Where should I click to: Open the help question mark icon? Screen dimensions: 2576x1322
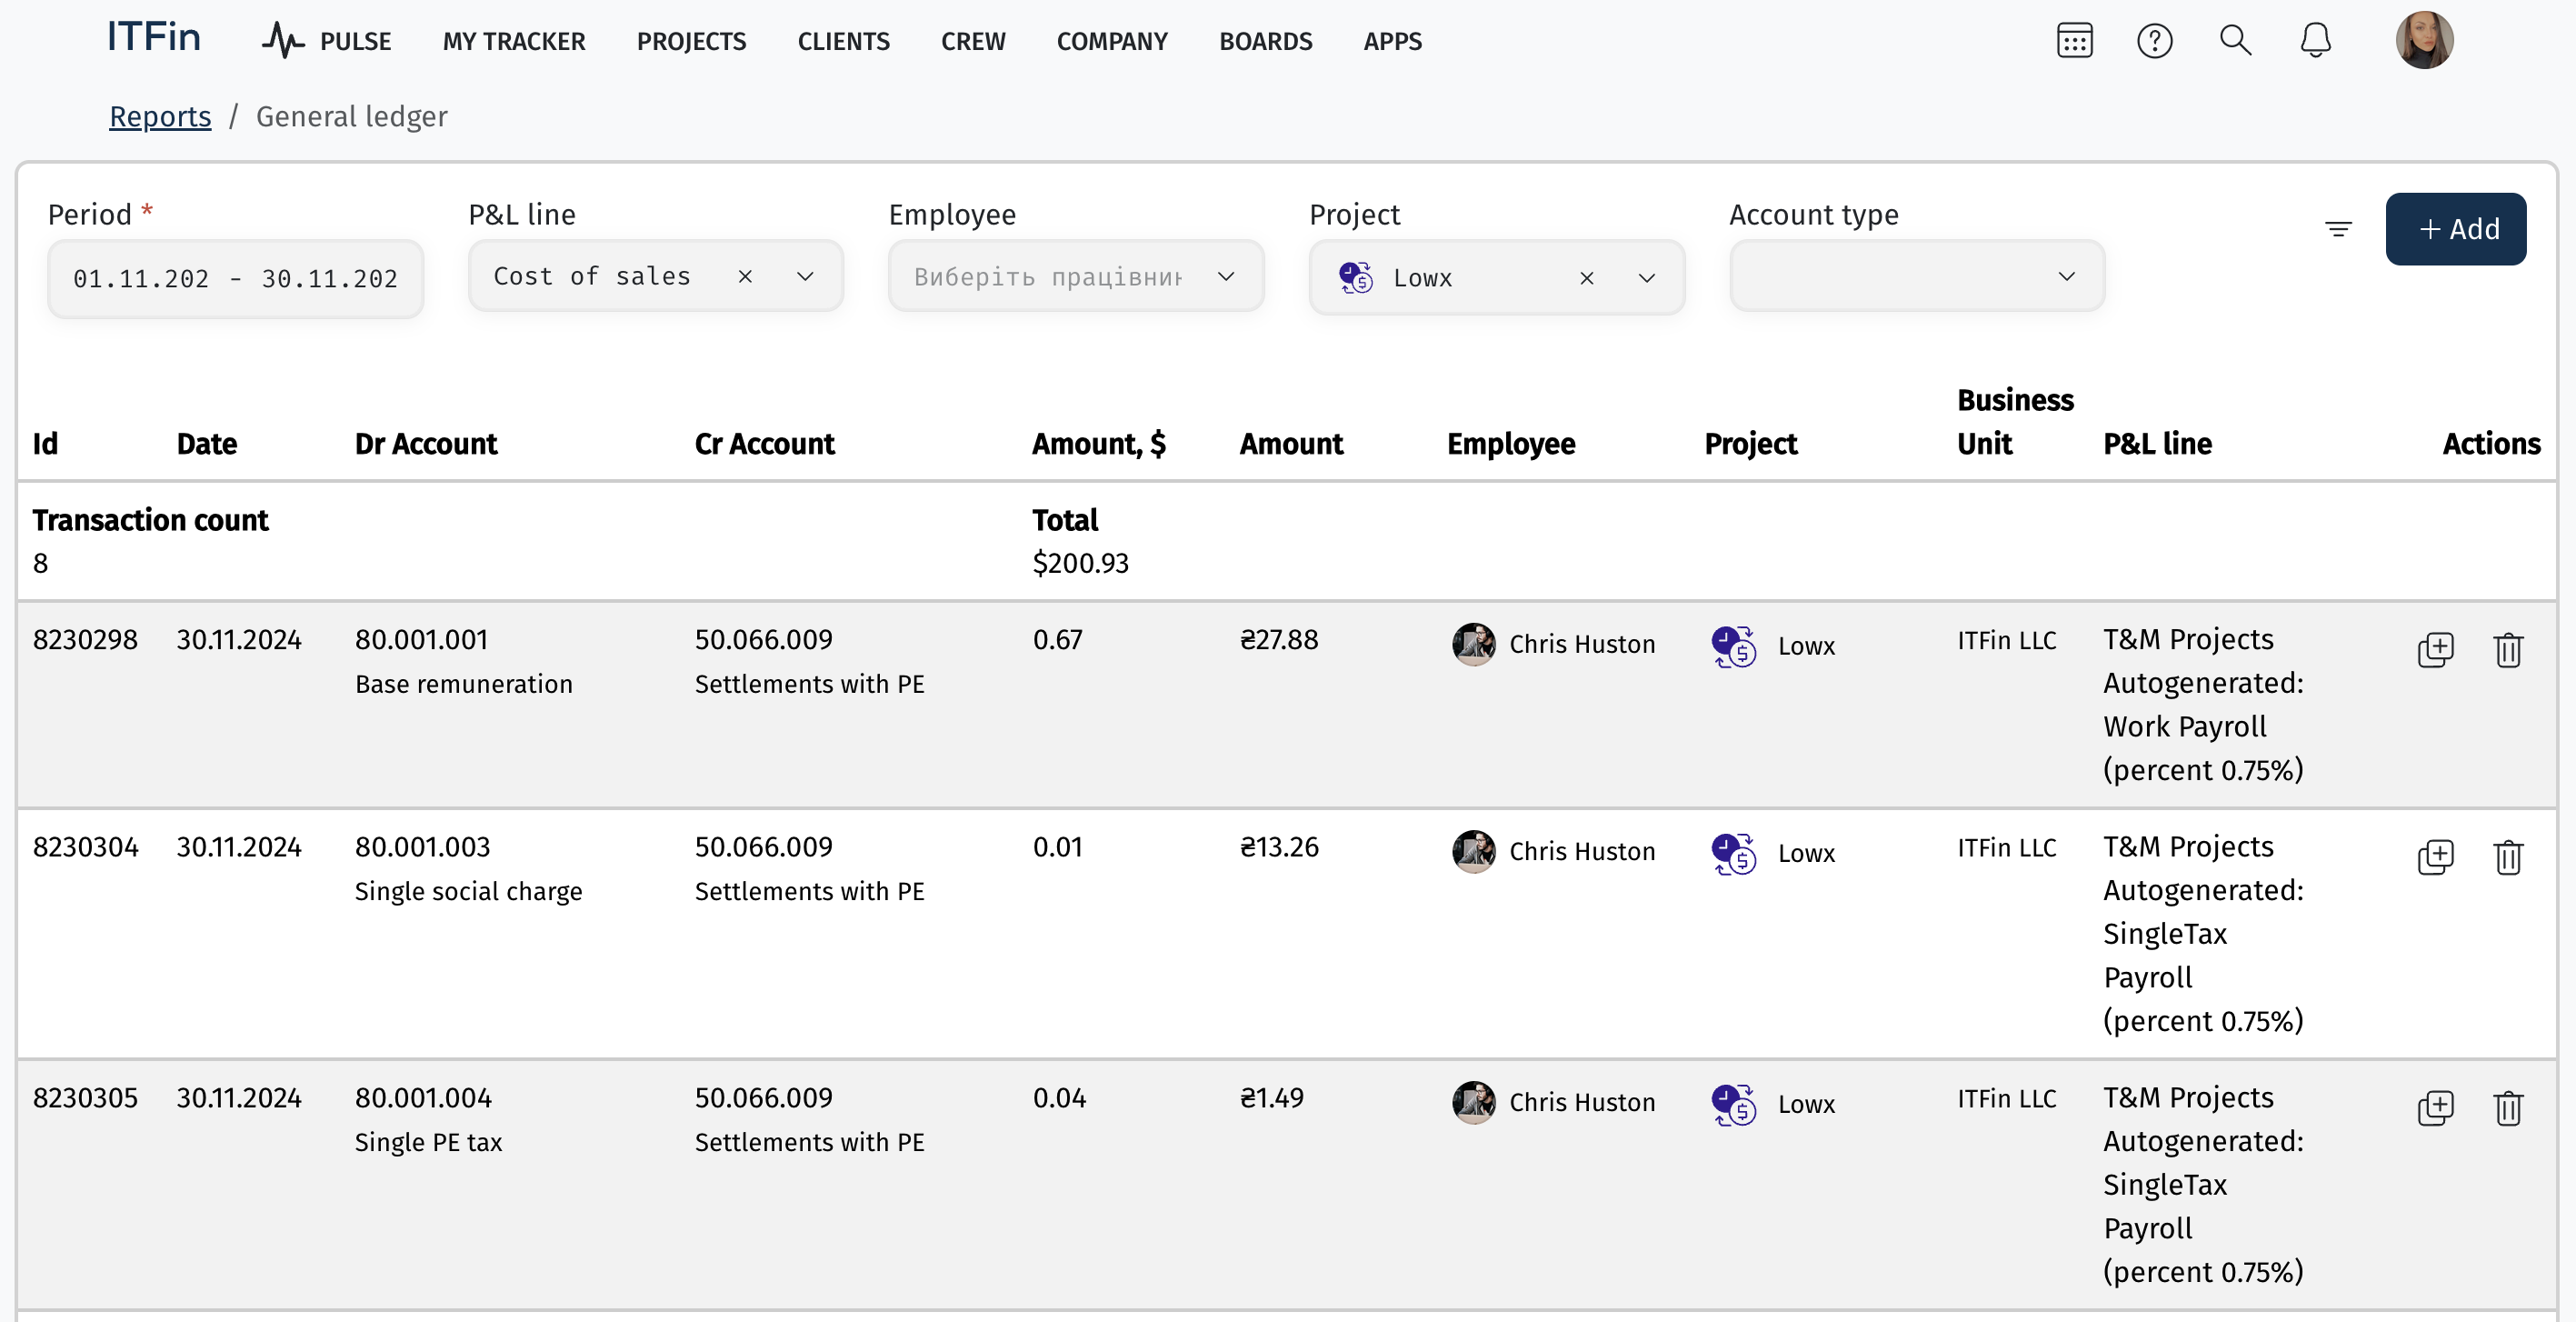point(2154,41)
